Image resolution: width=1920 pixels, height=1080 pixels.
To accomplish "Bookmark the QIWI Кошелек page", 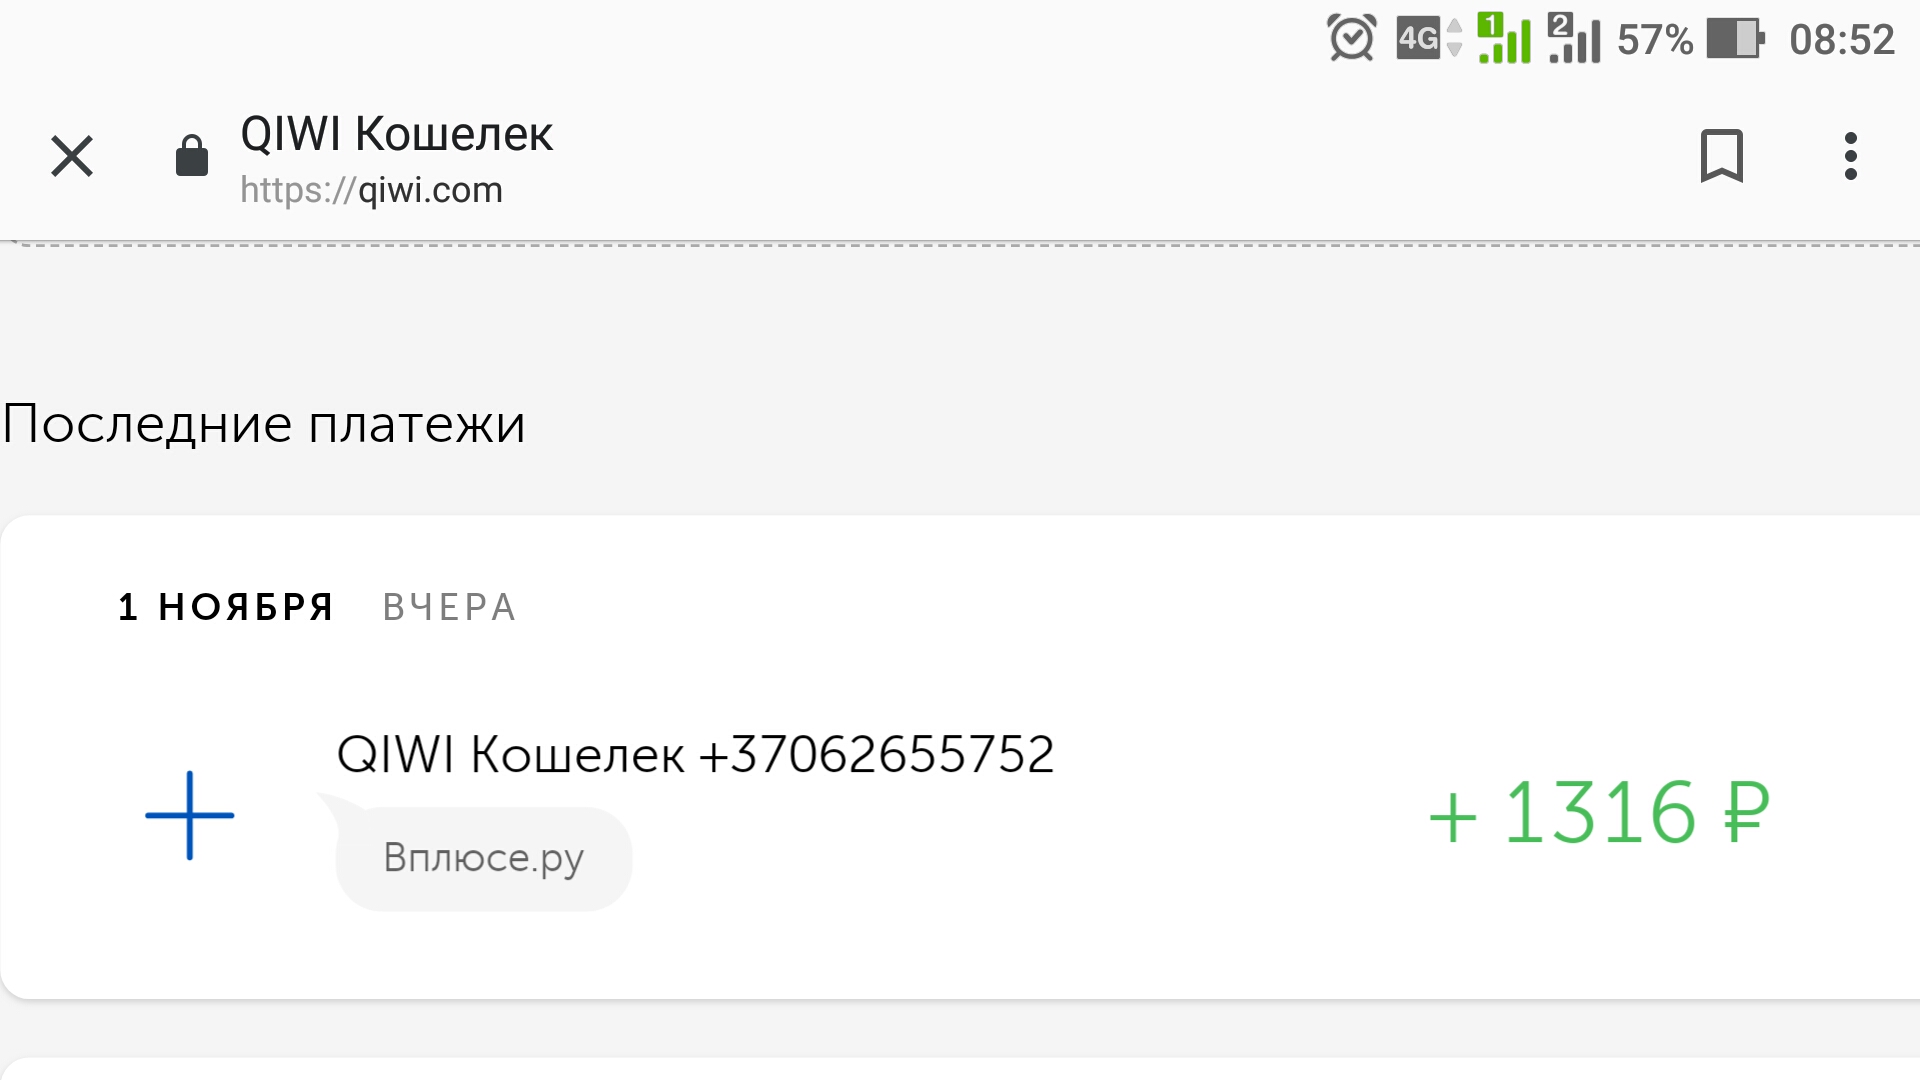I will (1721, 156).
